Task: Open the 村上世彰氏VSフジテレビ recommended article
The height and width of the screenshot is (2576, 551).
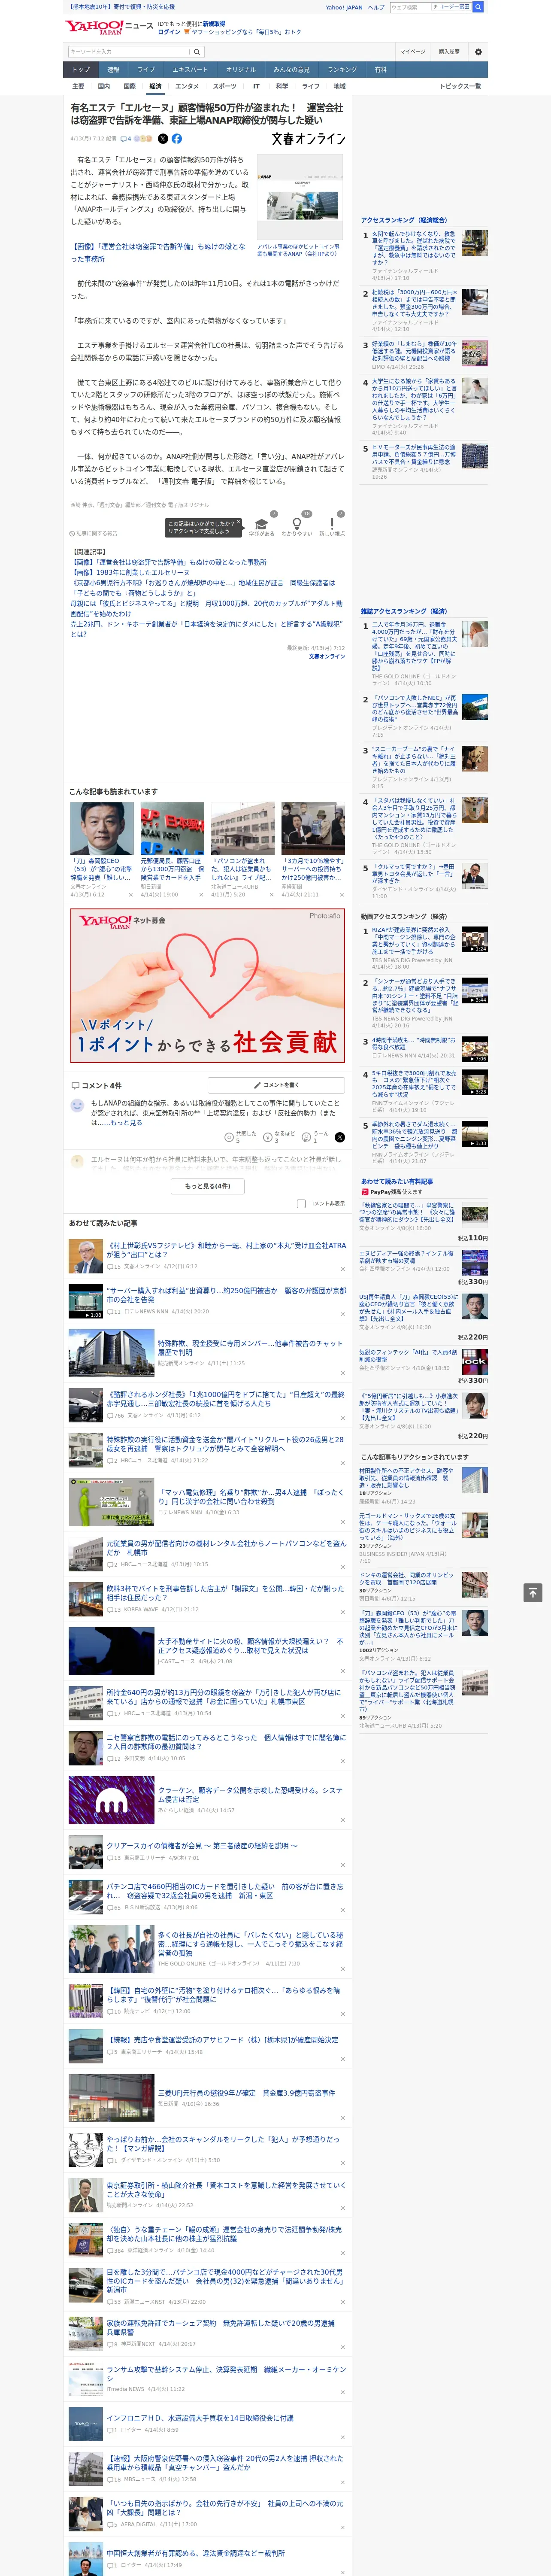Action: click(226, 1249)
